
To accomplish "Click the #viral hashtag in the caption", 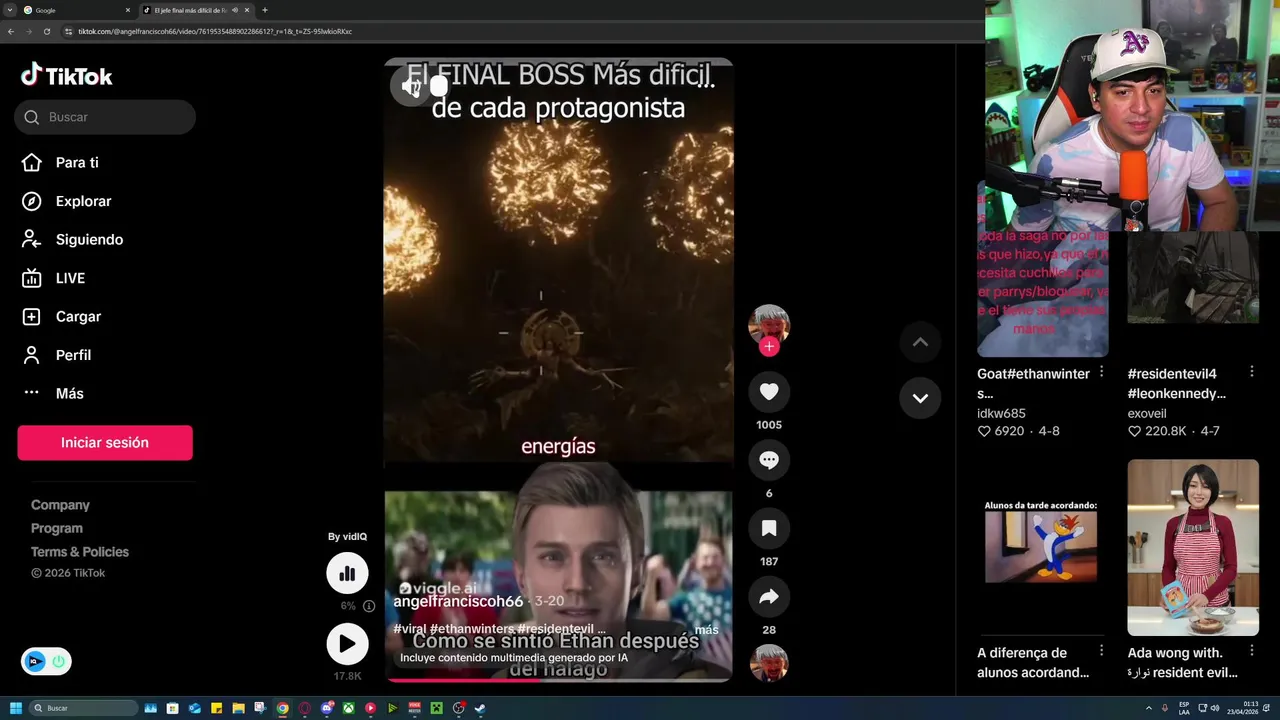I will tap(410, 629).
